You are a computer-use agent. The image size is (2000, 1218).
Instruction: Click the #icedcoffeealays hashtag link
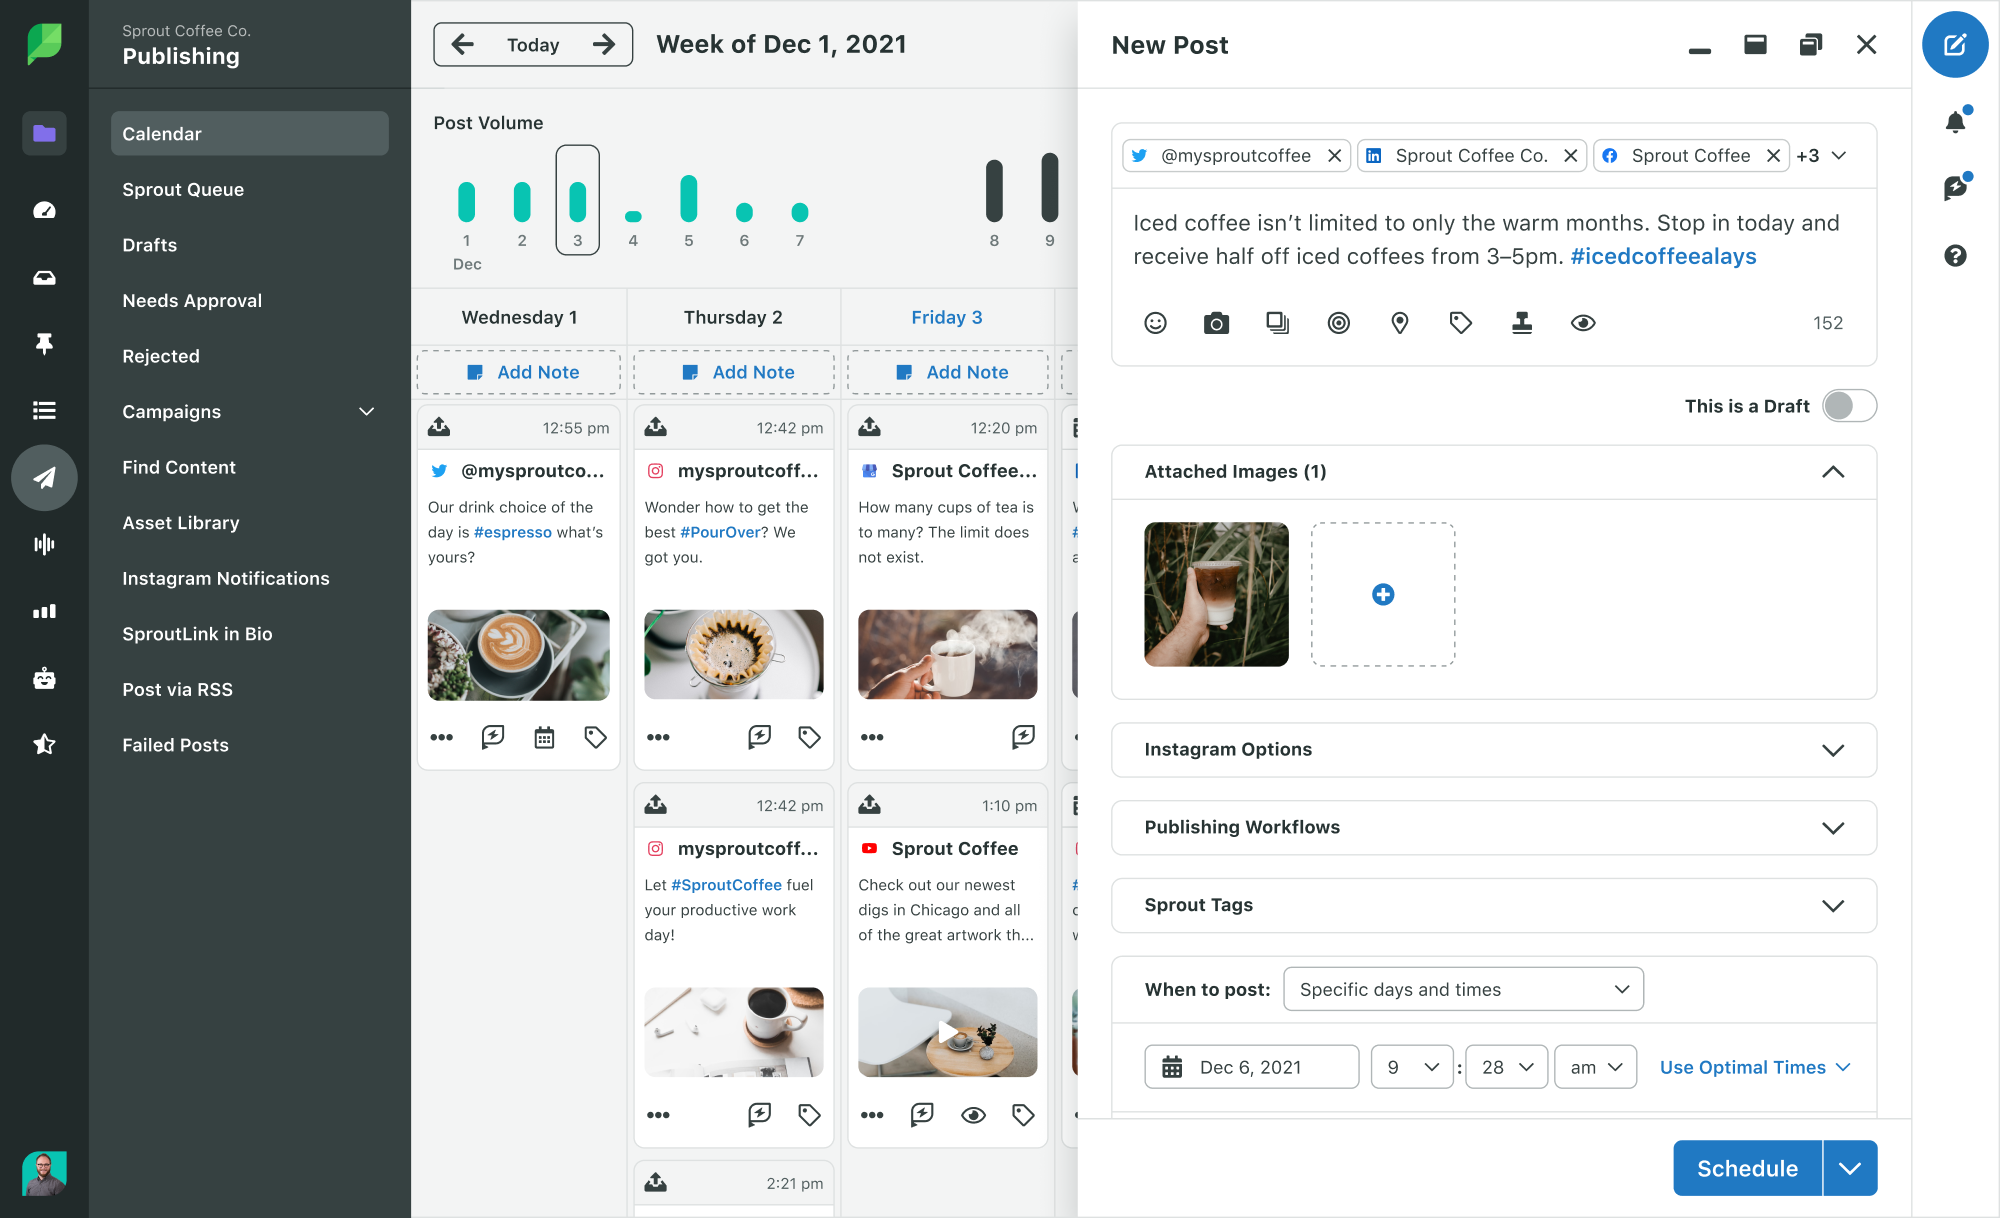coord(1661,256)
